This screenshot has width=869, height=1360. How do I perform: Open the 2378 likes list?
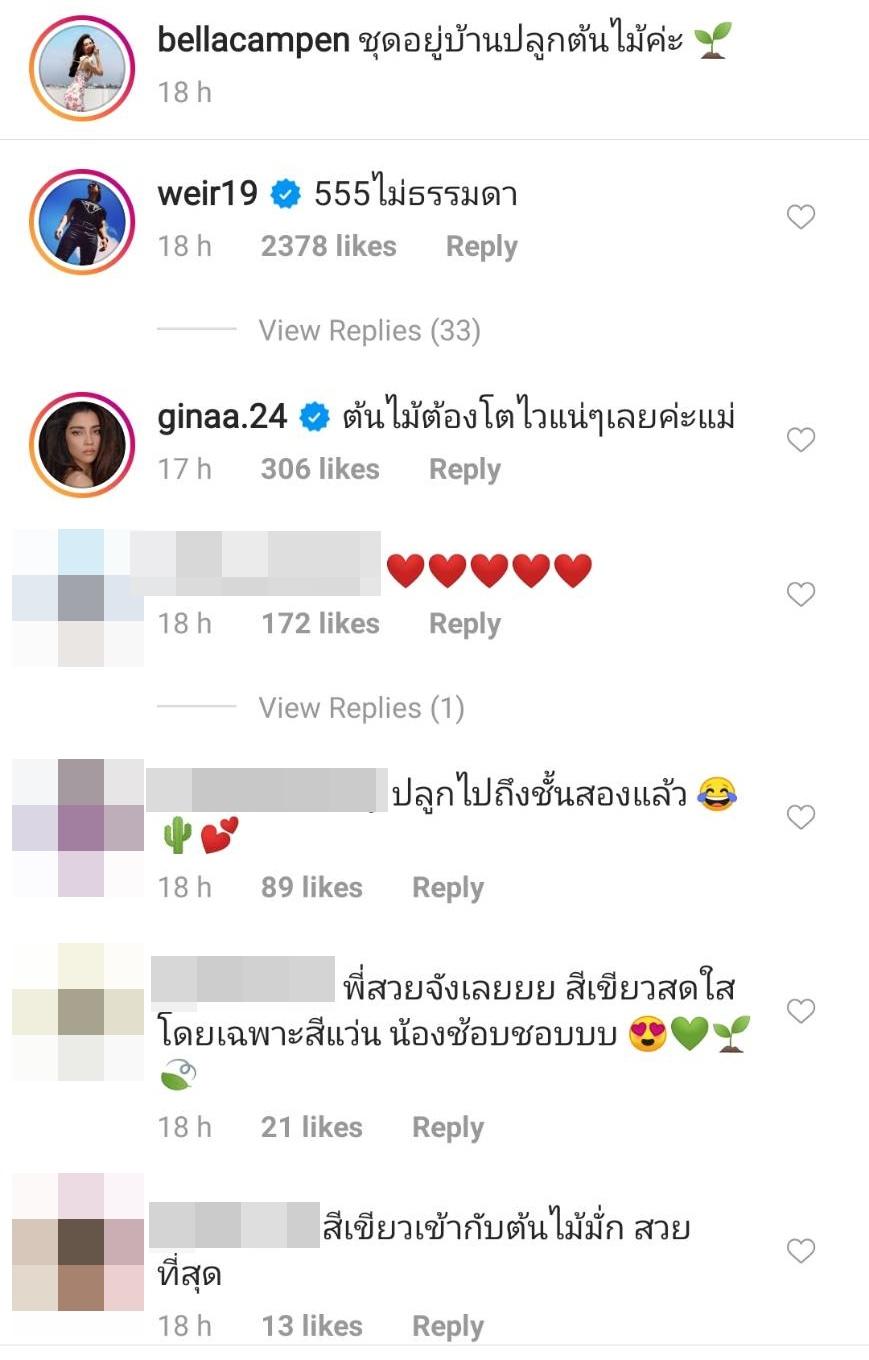pos(328,247)
